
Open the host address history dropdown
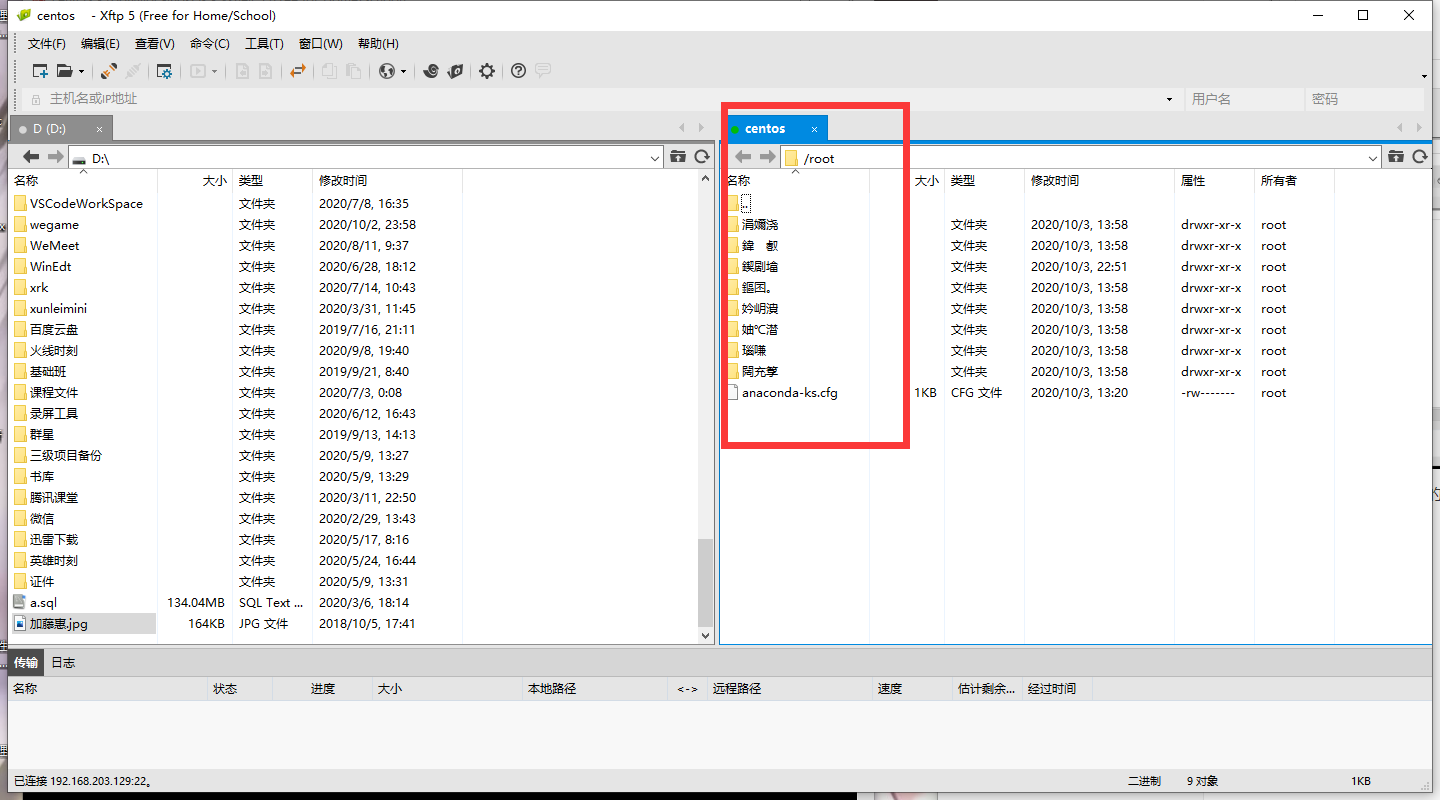coord(1169,100)
